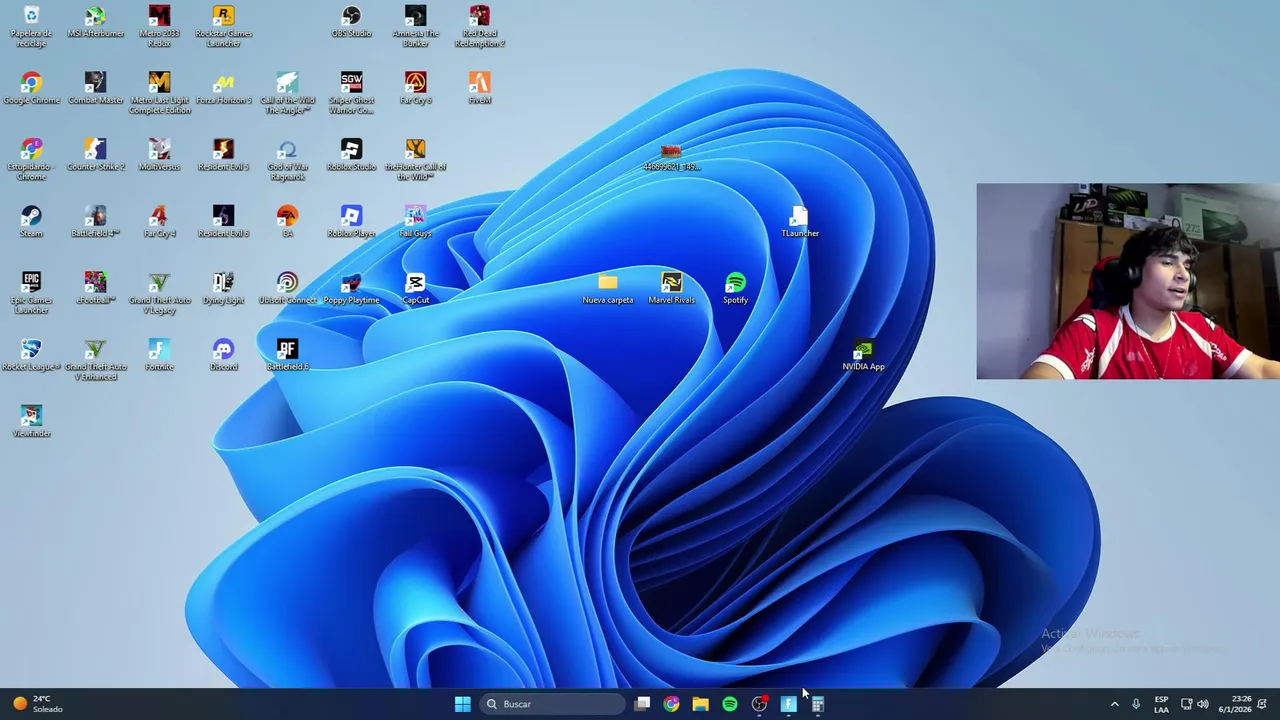Select the TLauncher file icon
This screenshot has height=720, width=1280.
(800, 221)
